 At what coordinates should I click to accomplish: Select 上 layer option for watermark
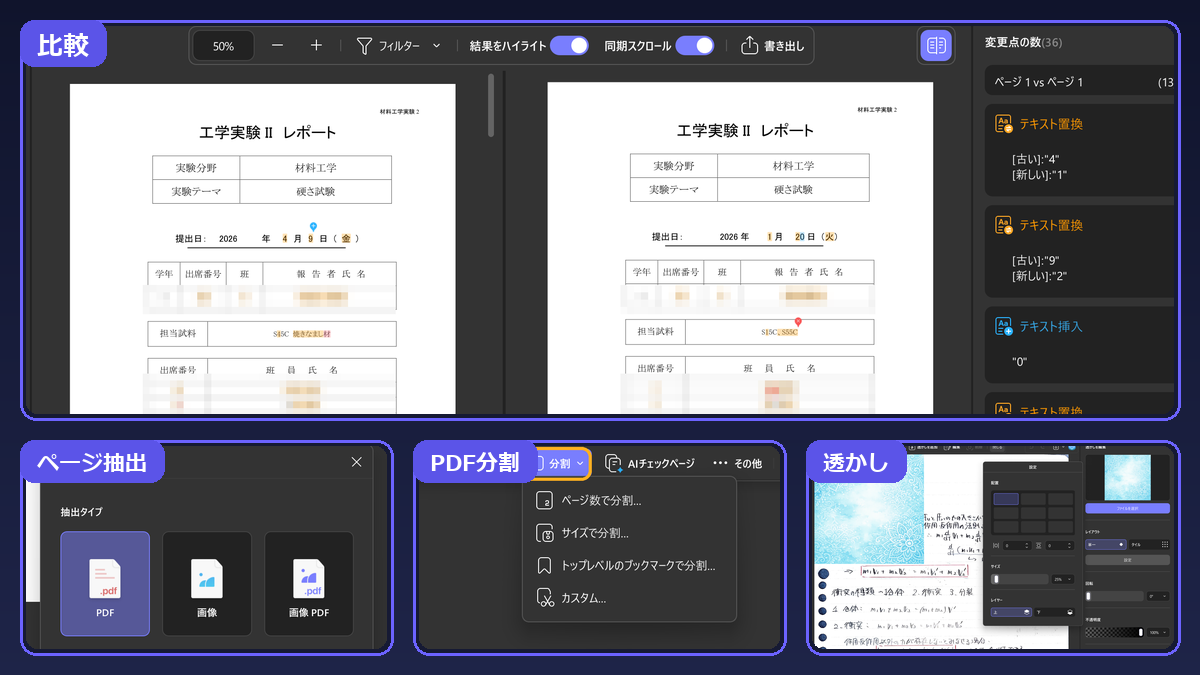coord(1011,612)
